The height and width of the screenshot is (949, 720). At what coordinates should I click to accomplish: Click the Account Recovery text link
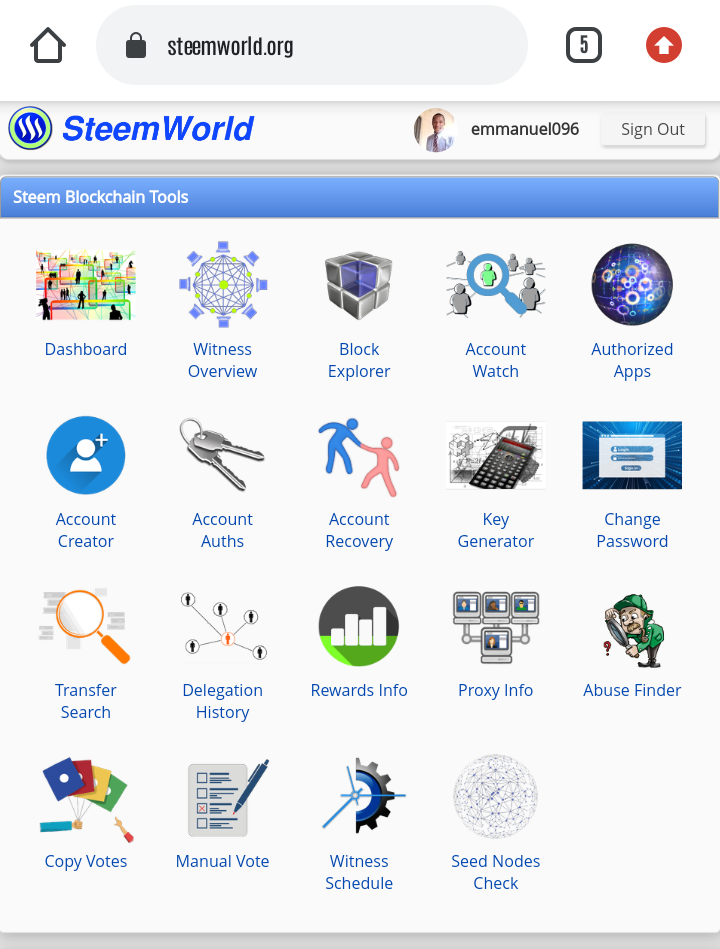[359, 530]
